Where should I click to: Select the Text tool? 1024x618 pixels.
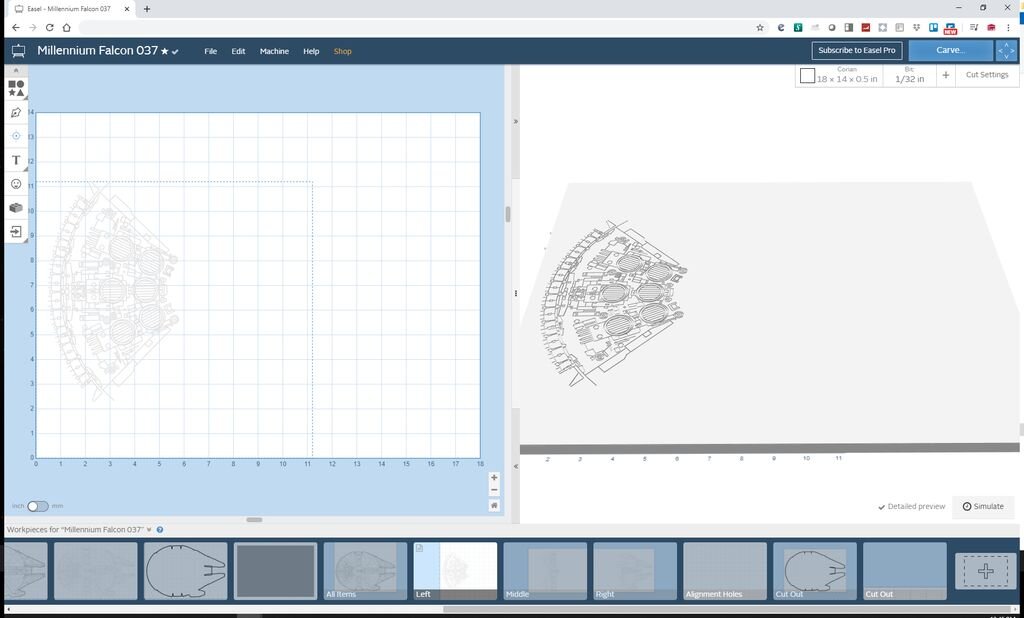click(16, 160)
